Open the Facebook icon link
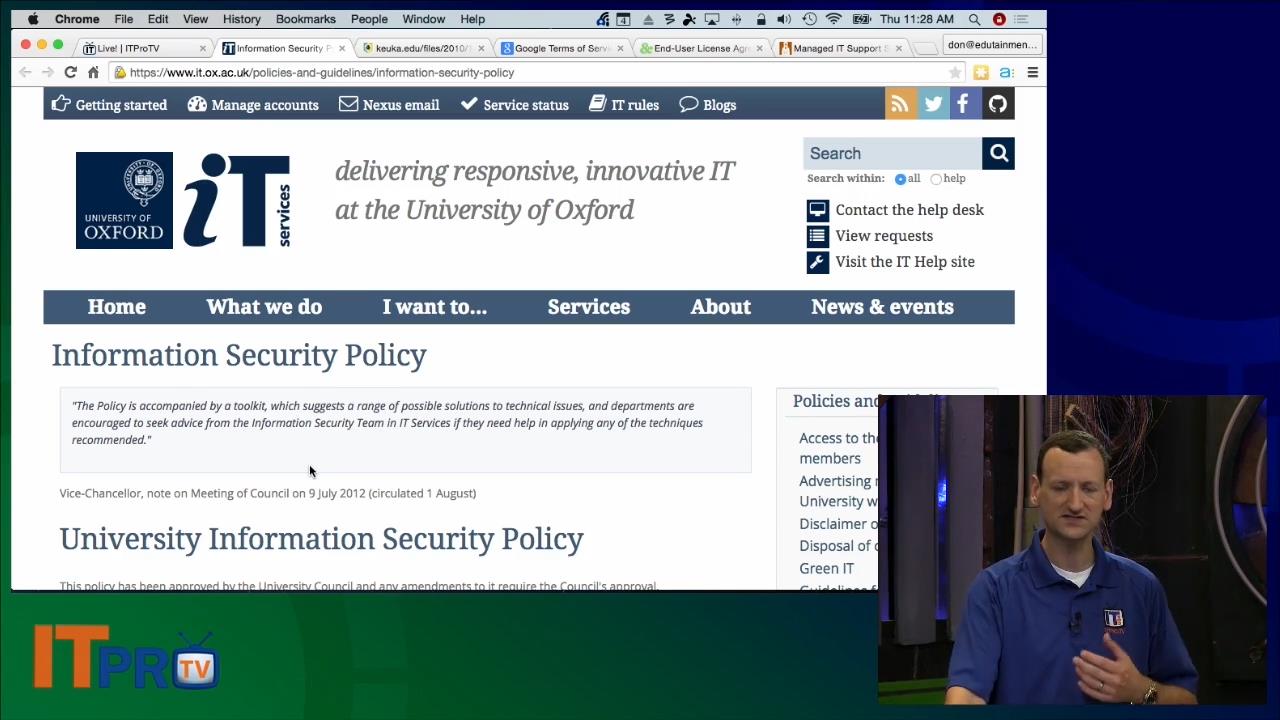 tap(965, 104)
